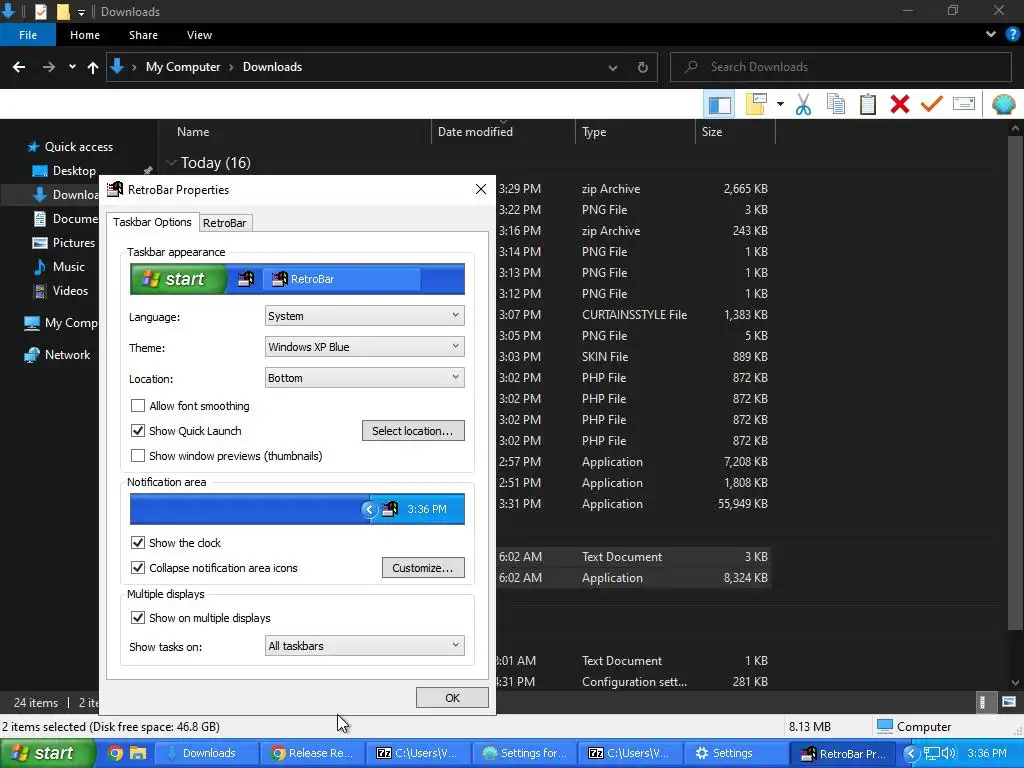
Task: Click the Explorer back arrow
Action: (19, 67)
